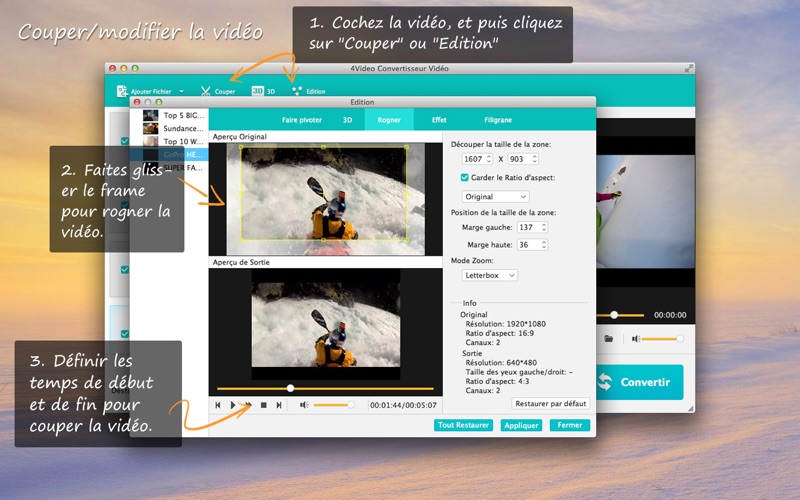Image resolution: width=800 pixels, height=500 pixels.
Task: Click the Top 5 BIG... video thumbnail
Action: 151,115
